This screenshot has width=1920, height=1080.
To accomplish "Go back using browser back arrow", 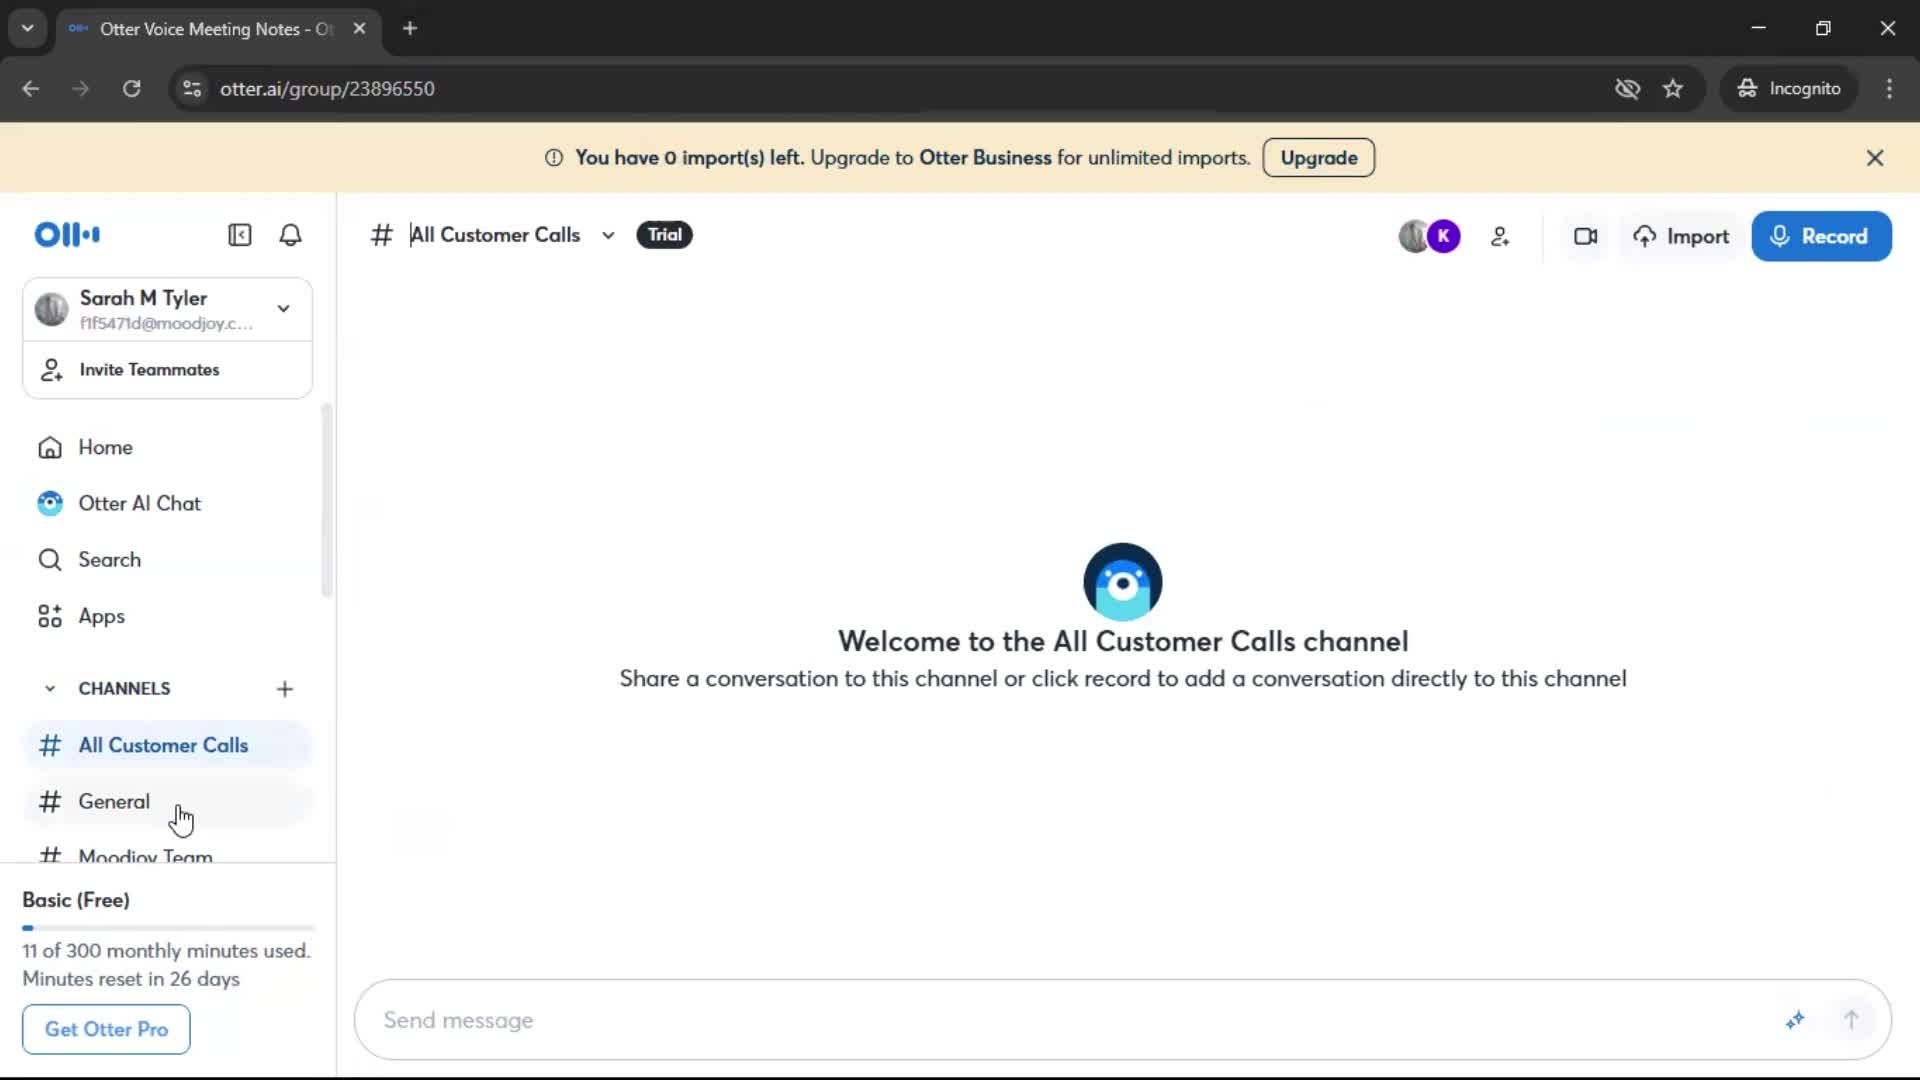I will (31, 89).
